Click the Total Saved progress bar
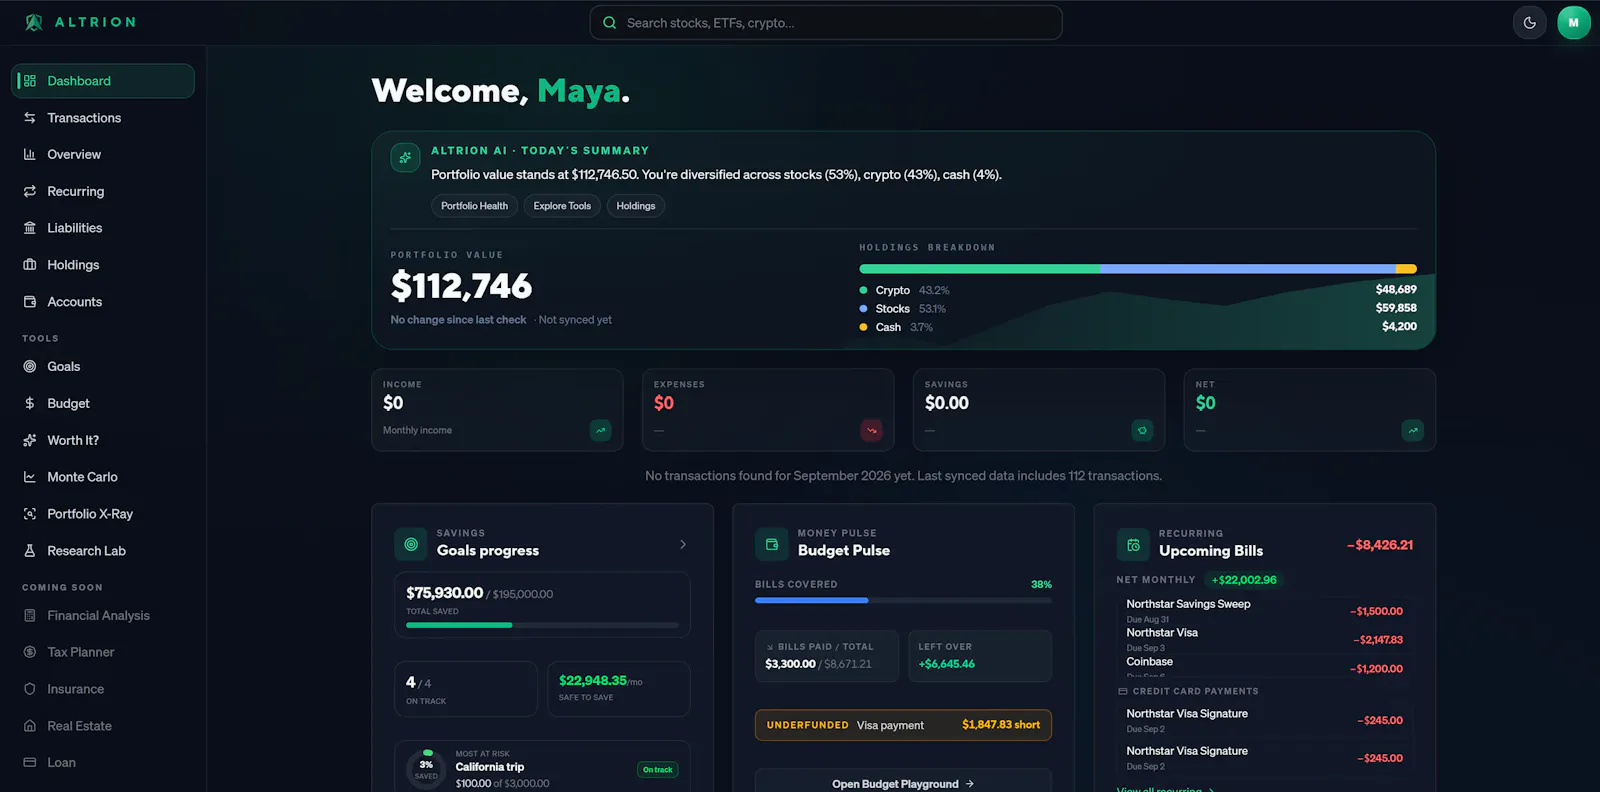 (x=542, y=625)
